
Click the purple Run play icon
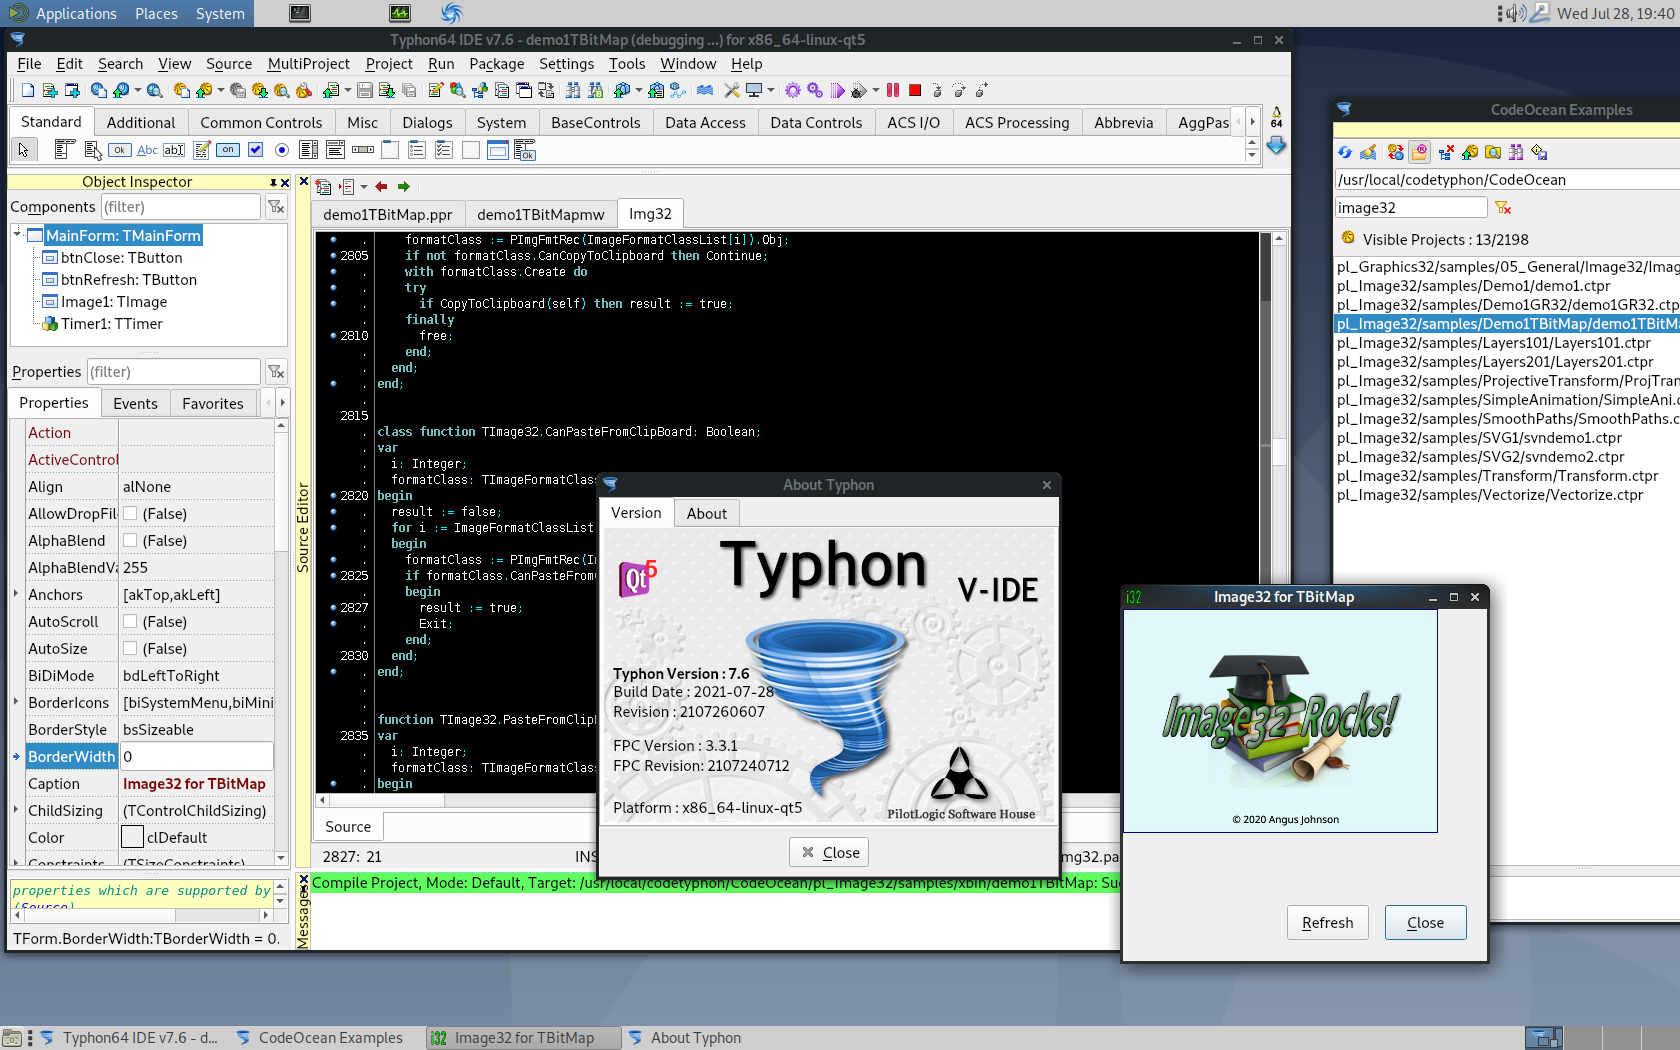[838, 91]
